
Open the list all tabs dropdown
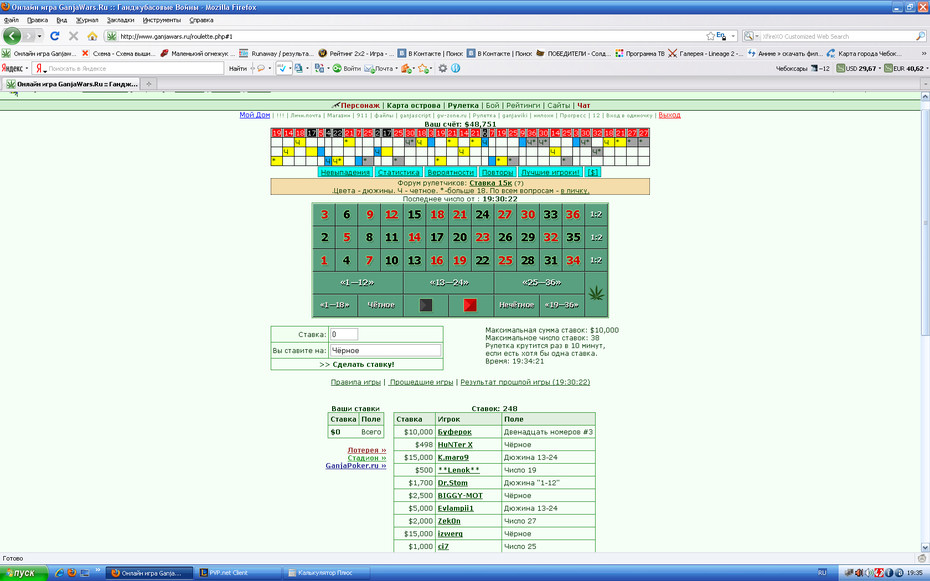point(925,84)
